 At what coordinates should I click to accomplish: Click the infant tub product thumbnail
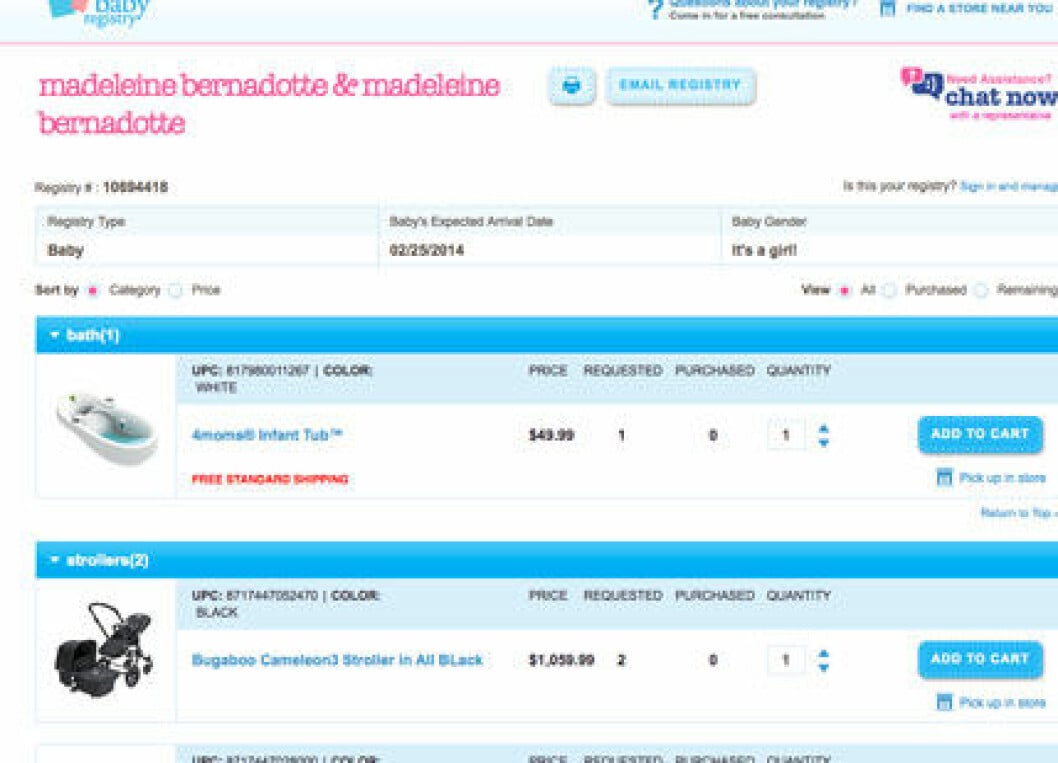[x=107, y=428]
